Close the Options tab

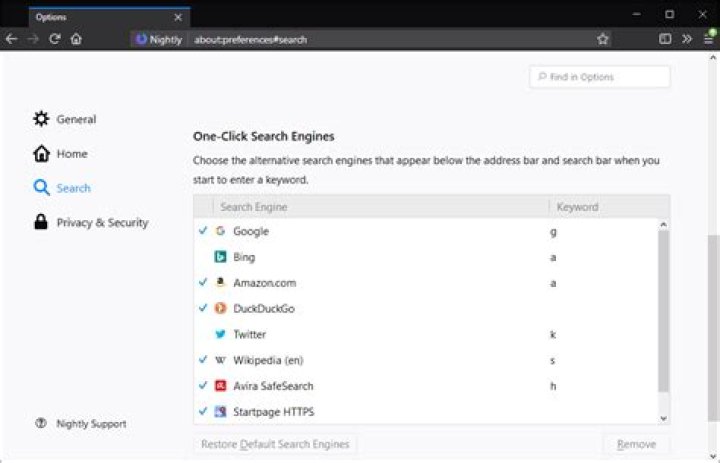(x=178, y=17)
